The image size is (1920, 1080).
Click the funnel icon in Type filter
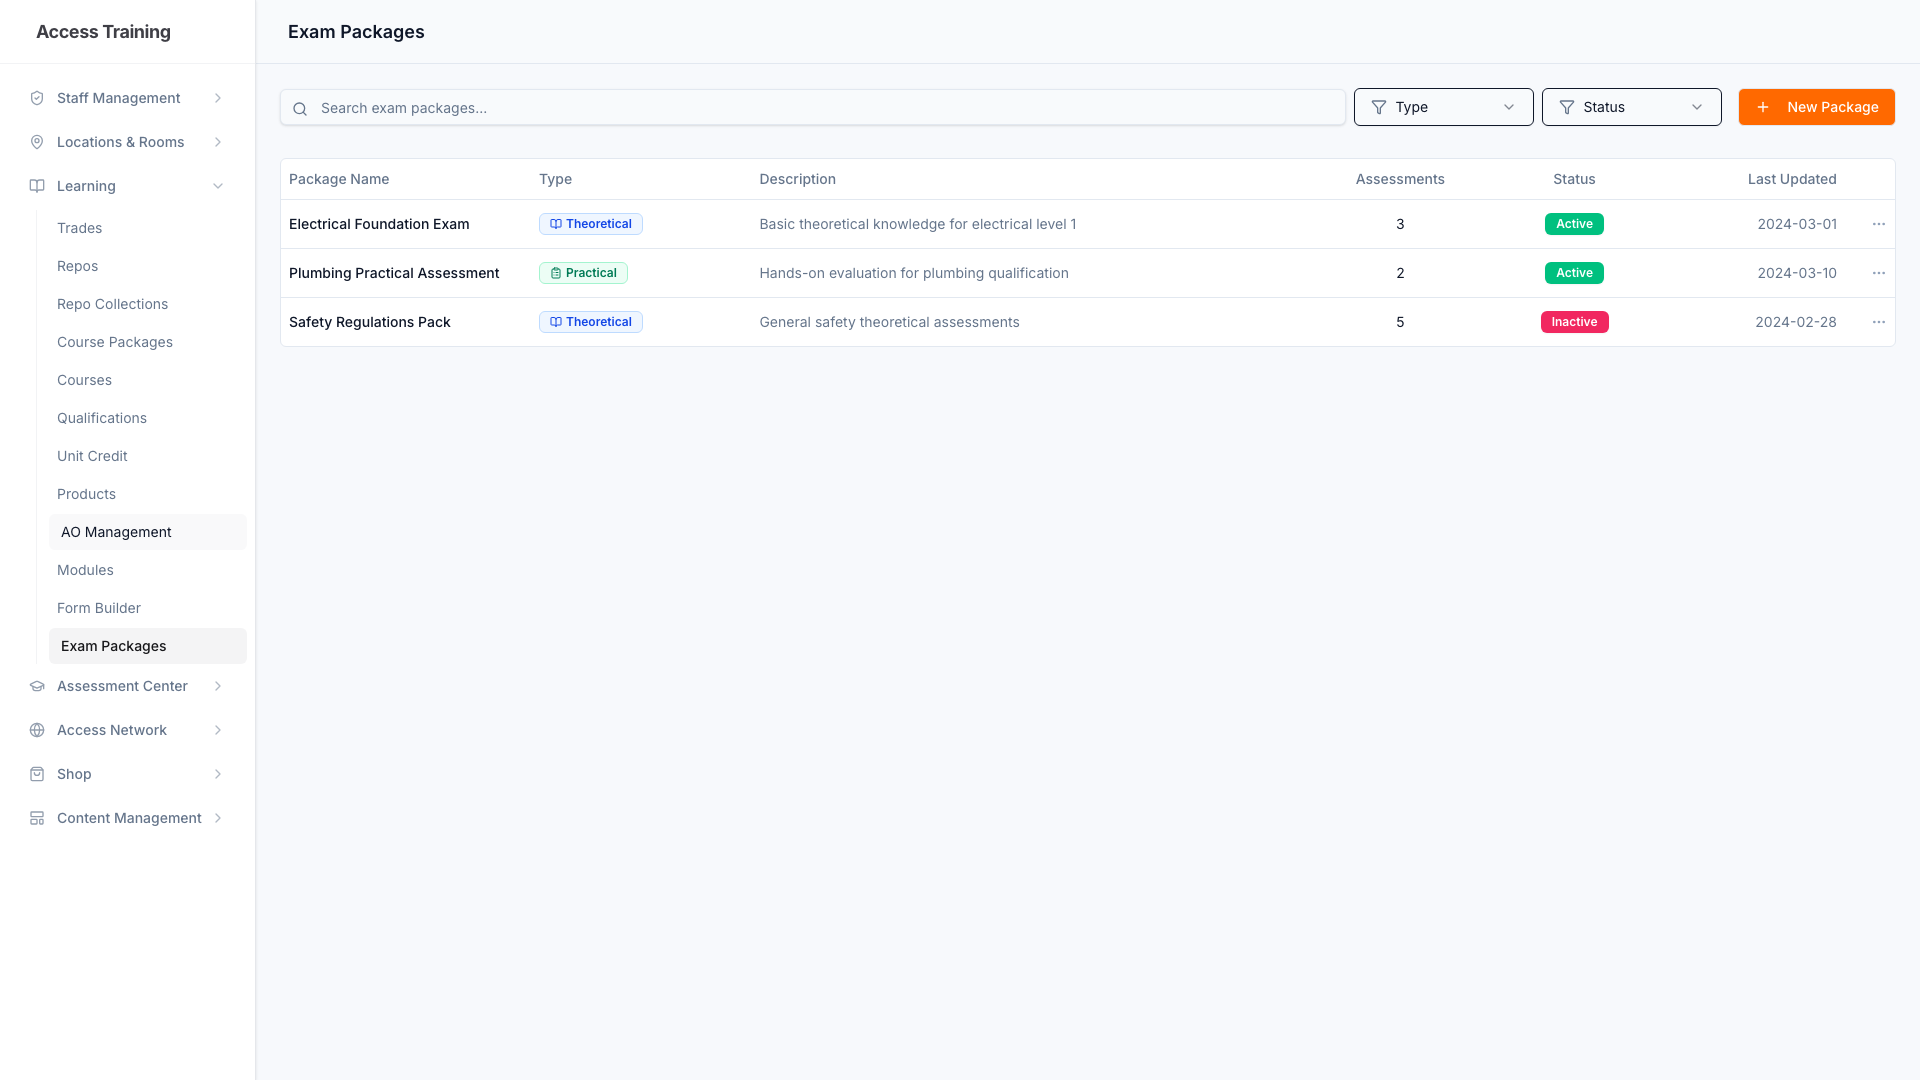[1379, 107]
